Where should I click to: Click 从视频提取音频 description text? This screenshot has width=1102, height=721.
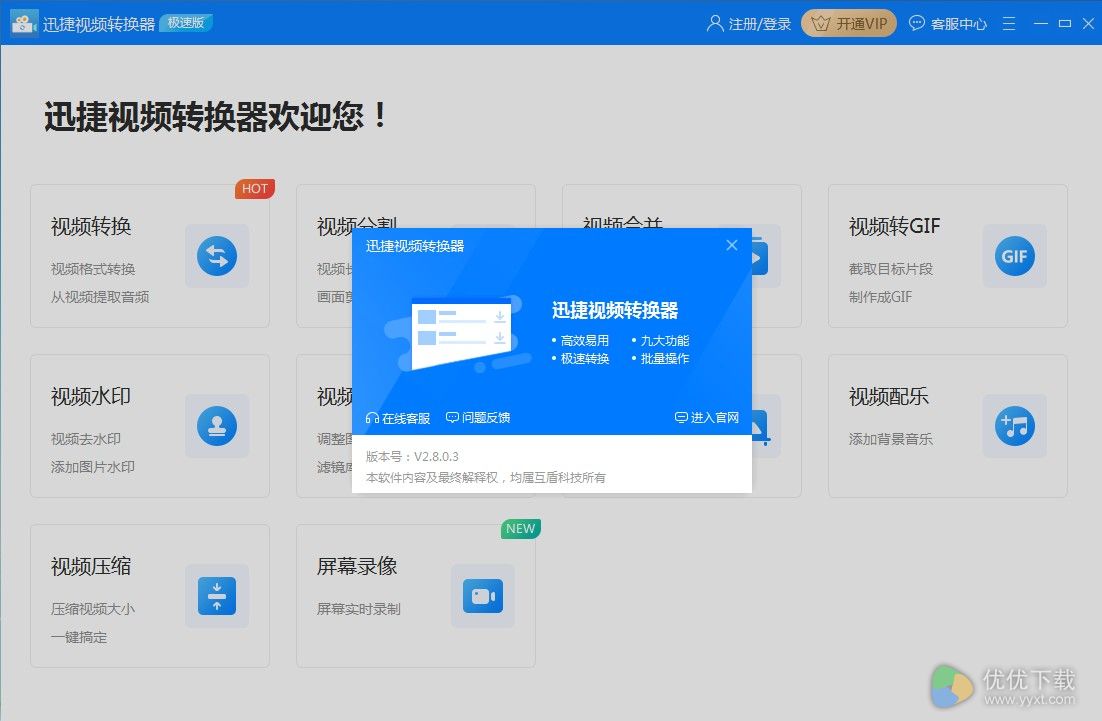click(100, 297)
